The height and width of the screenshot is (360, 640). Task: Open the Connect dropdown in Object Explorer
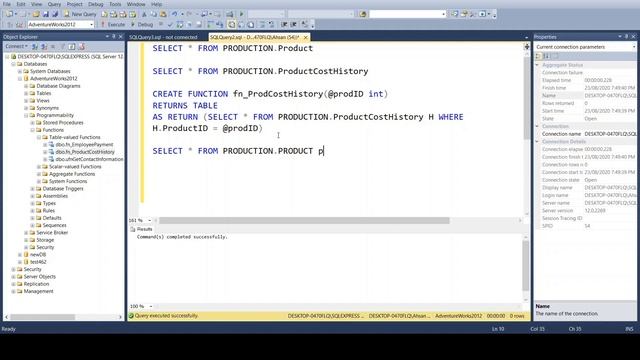(17, 47)
